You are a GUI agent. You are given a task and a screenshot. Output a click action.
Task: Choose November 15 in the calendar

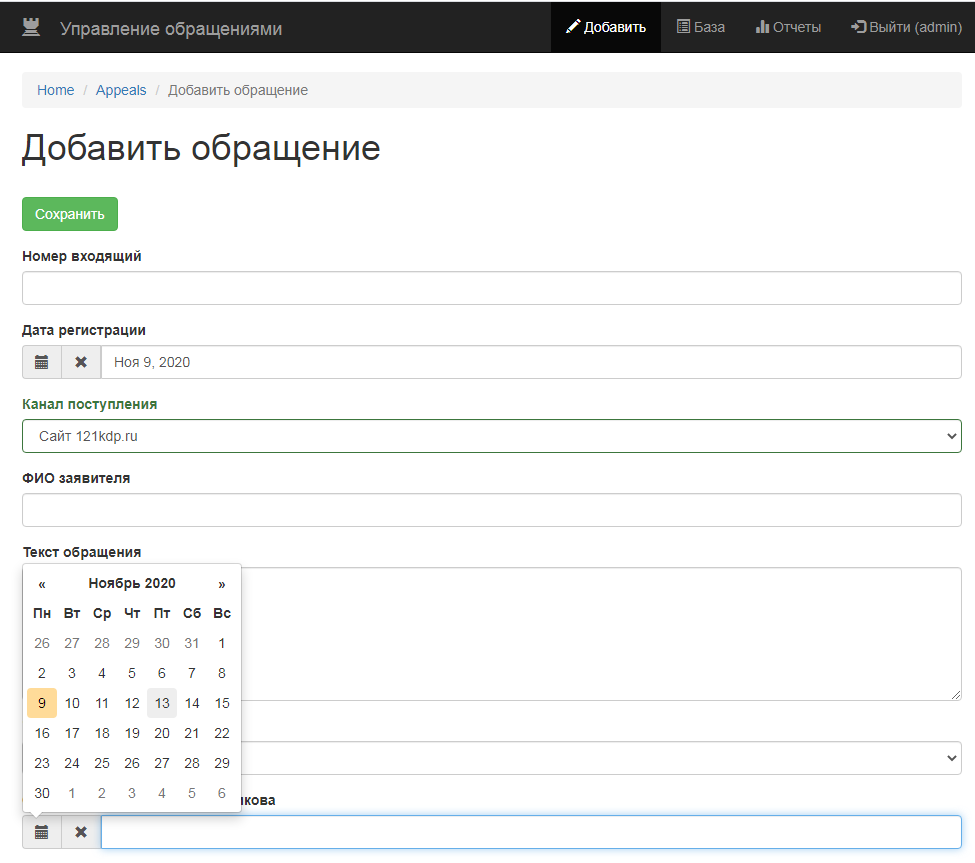tap(222, 703)
